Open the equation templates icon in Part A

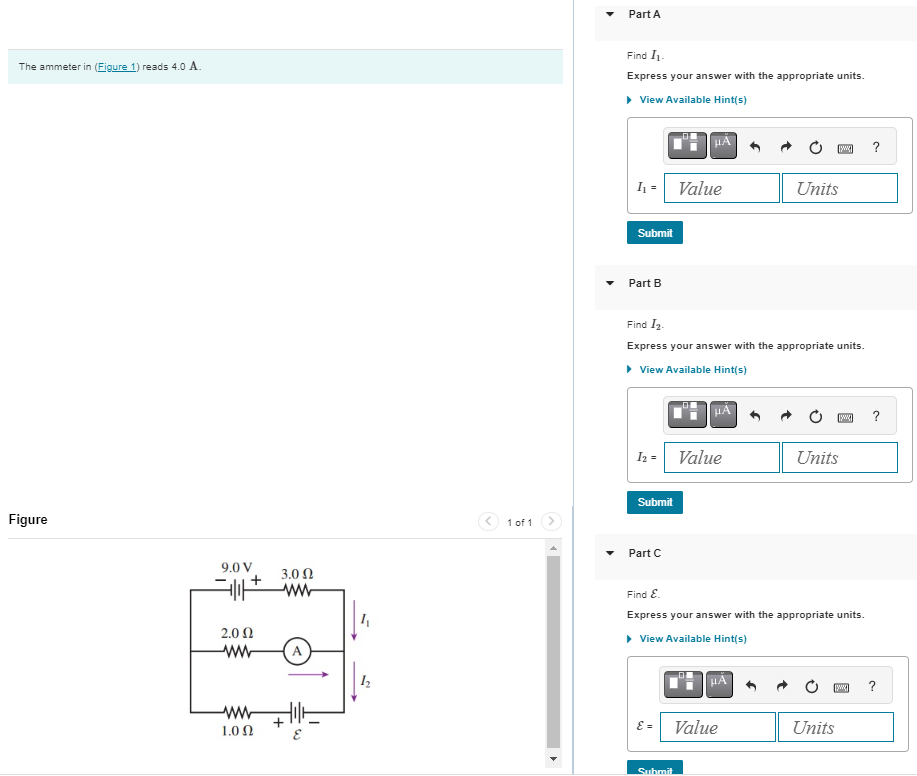pos(687,145)
